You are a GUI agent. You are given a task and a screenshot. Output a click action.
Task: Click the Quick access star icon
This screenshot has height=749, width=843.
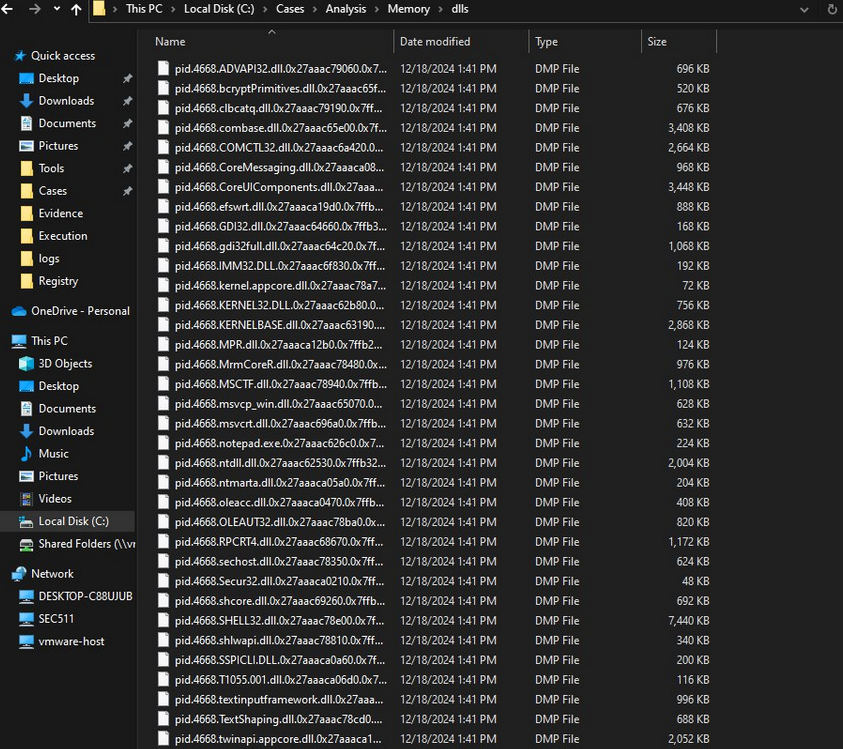[x=18, y=56]
